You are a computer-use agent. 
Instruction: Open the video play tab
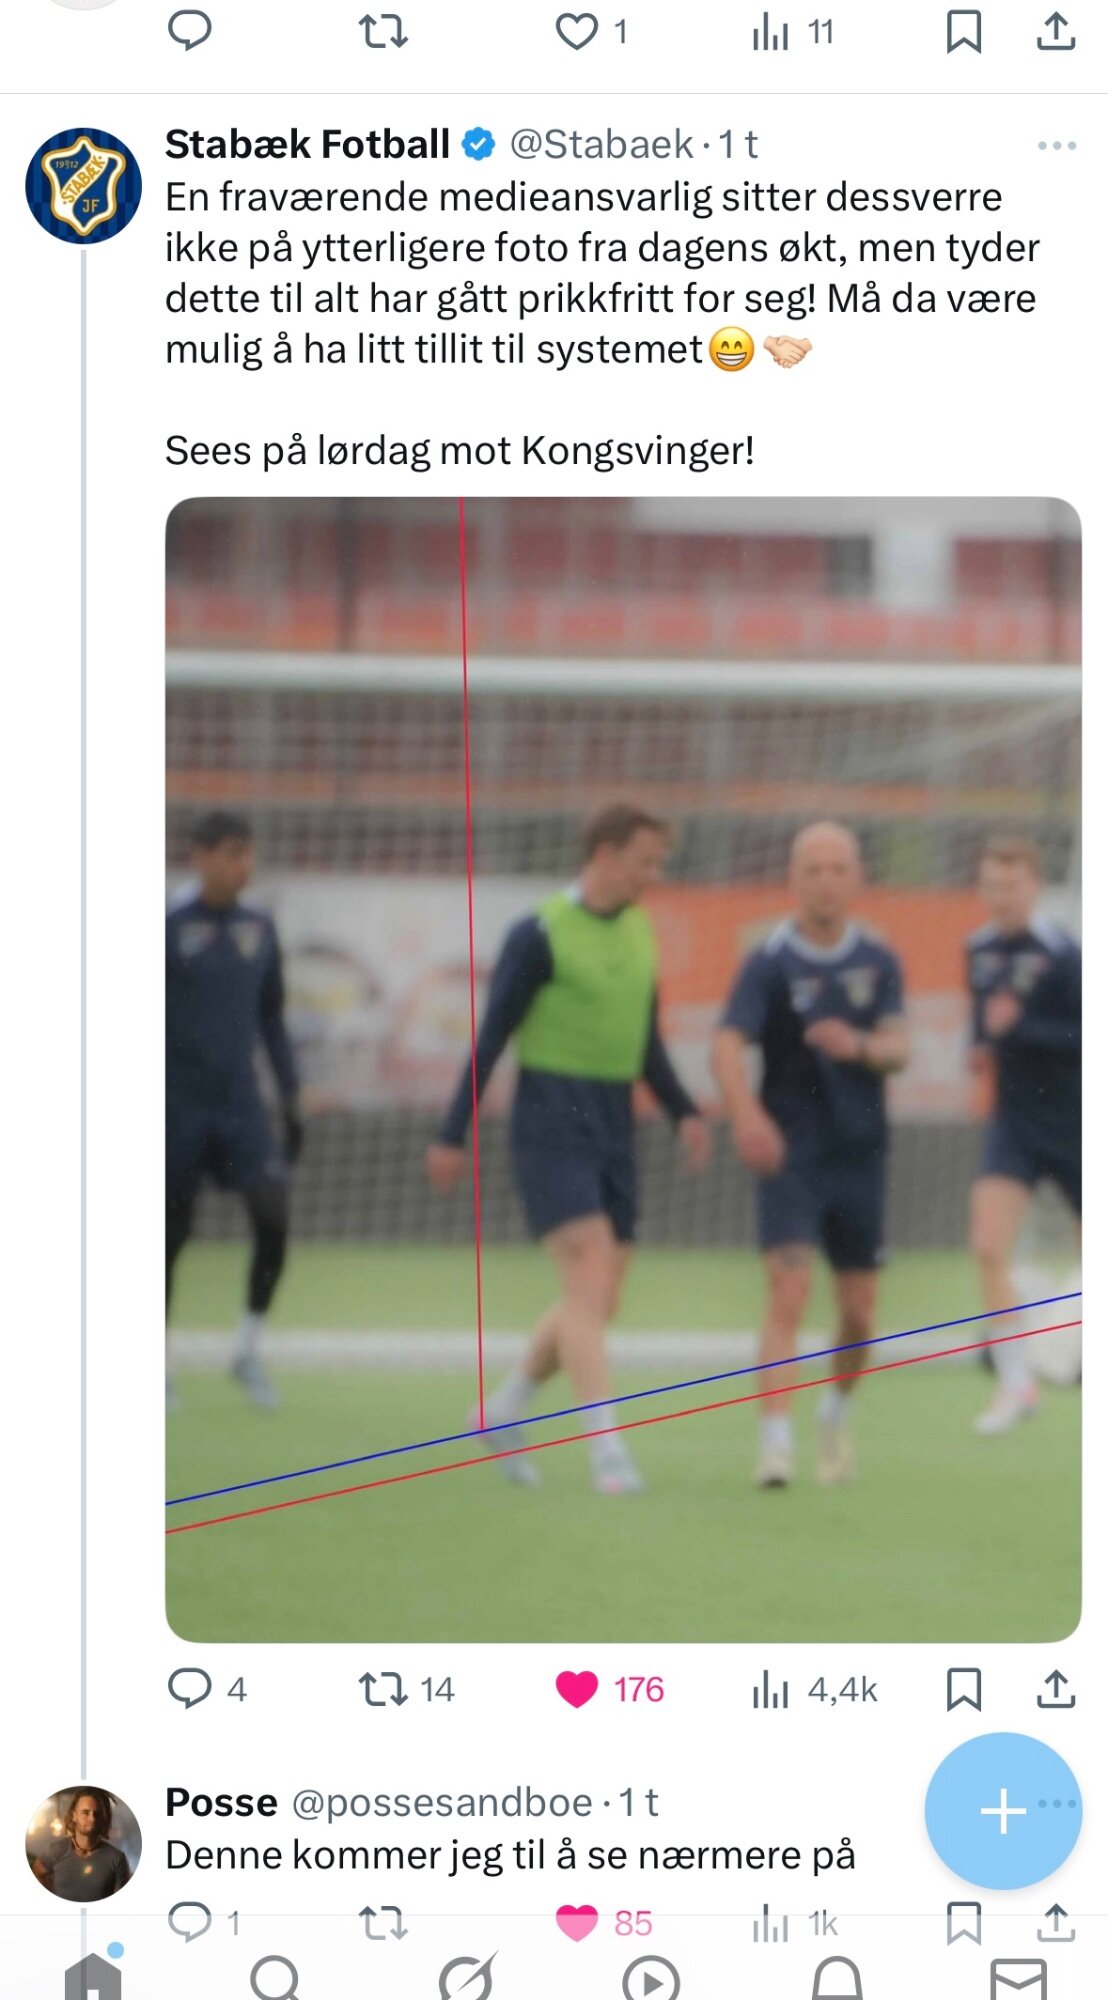point(651,1979)
